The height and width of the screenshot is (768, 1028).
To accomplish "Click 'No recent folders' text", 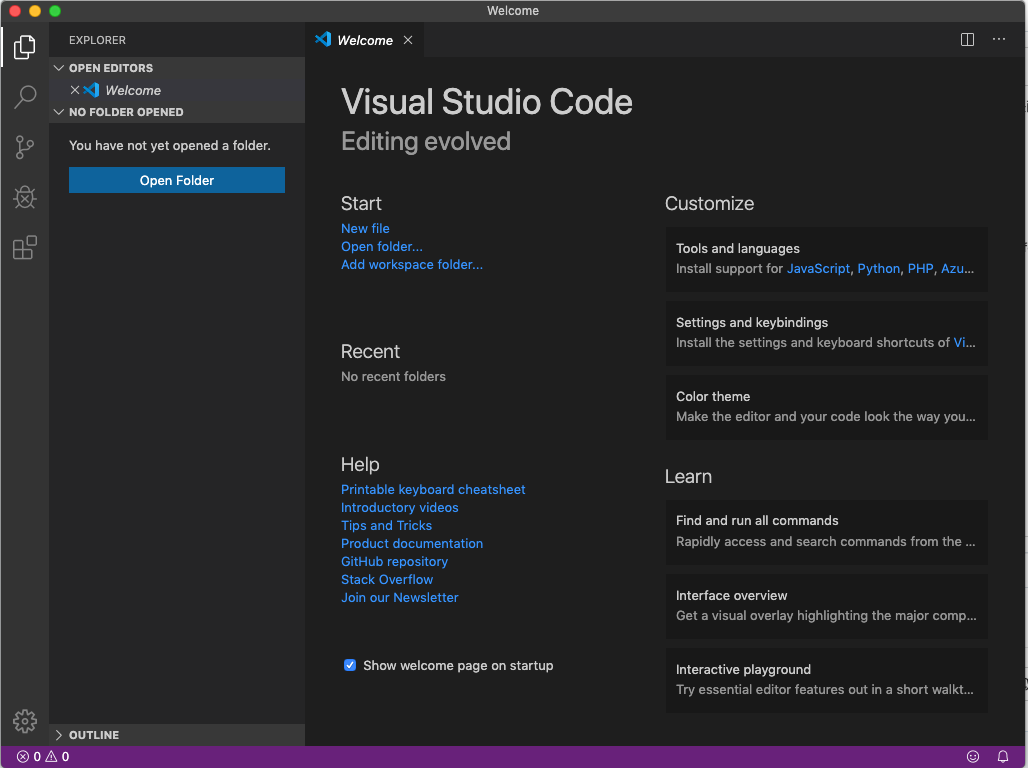I will 393,376.
